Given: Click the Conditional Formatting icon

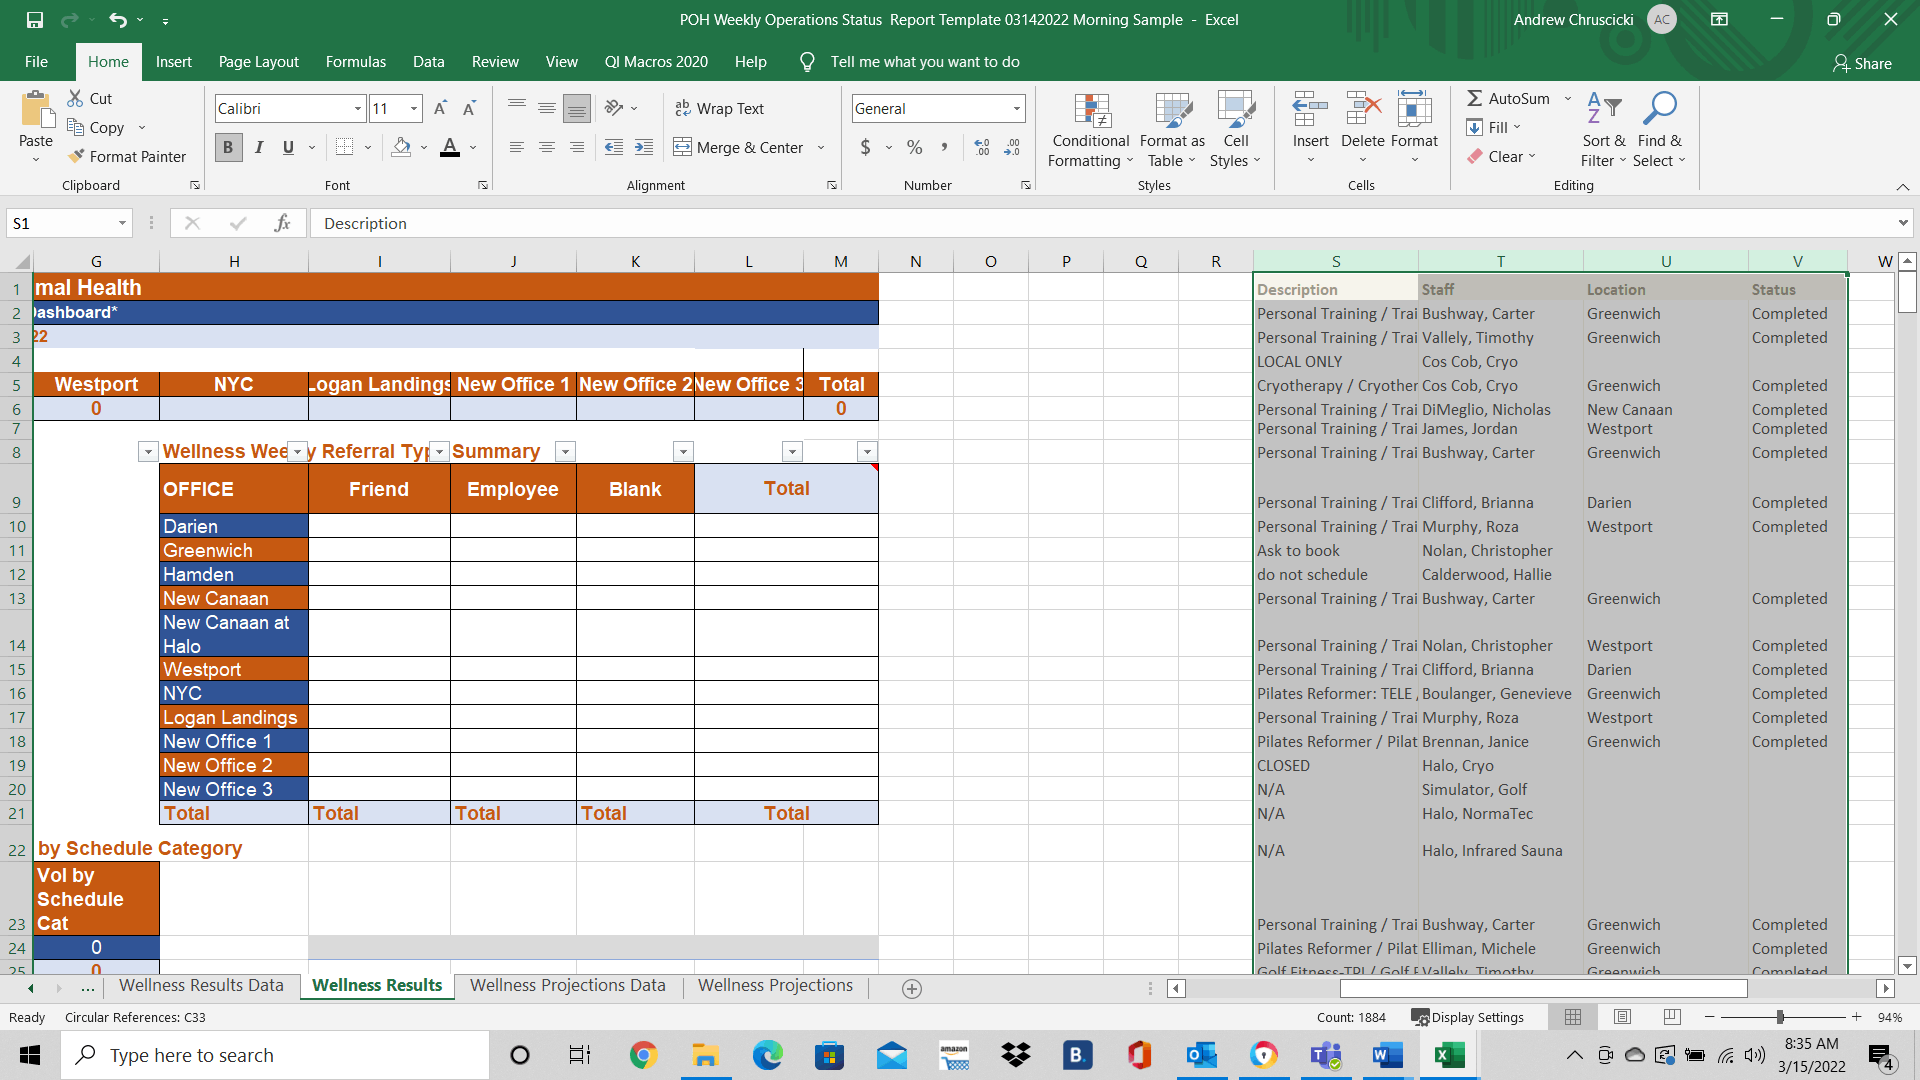Looking at the screenshot, I should [1091, 112].
